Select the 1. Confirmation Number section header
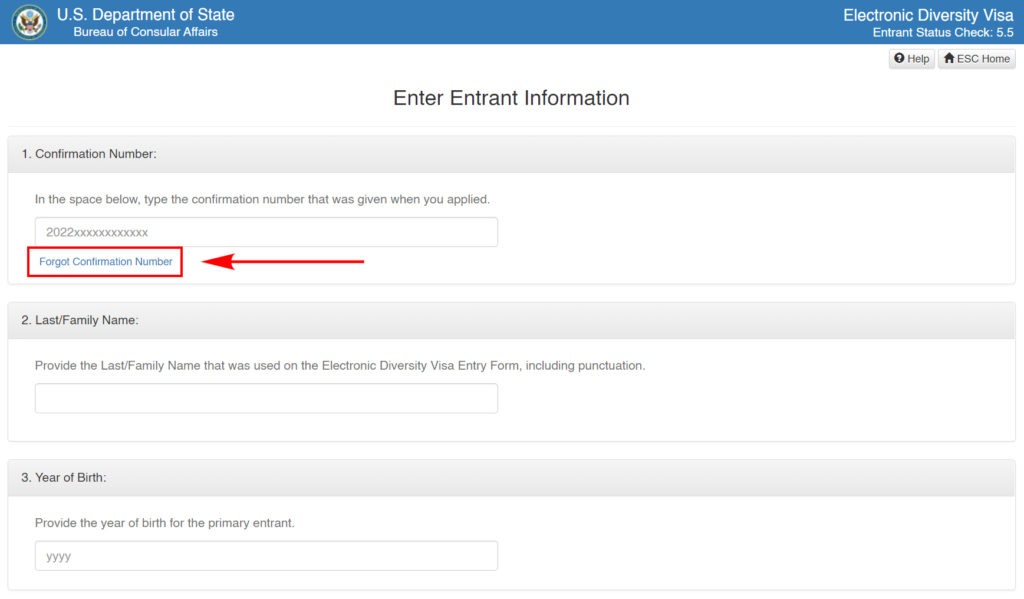Viewport: 1024px width, 599px height. pos(511,154)
